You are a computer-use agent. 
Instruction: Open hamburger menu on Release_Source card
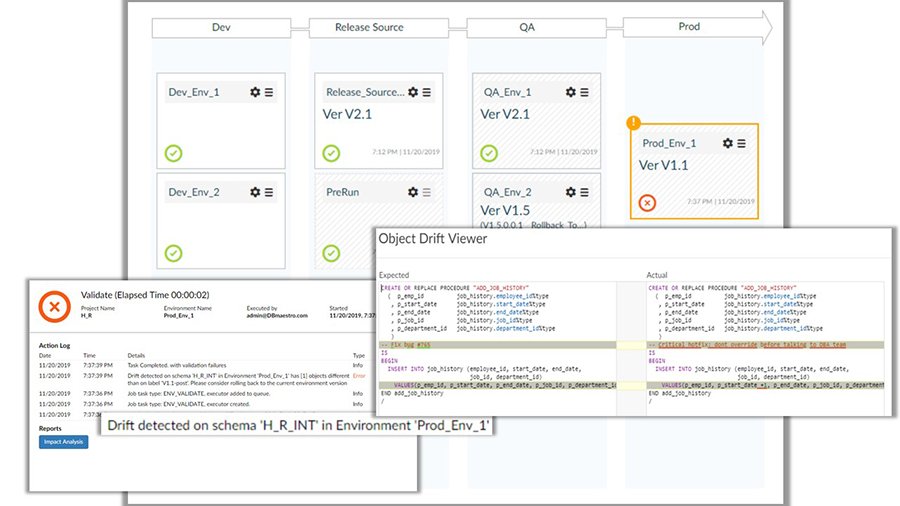click(x=428, y=92)
